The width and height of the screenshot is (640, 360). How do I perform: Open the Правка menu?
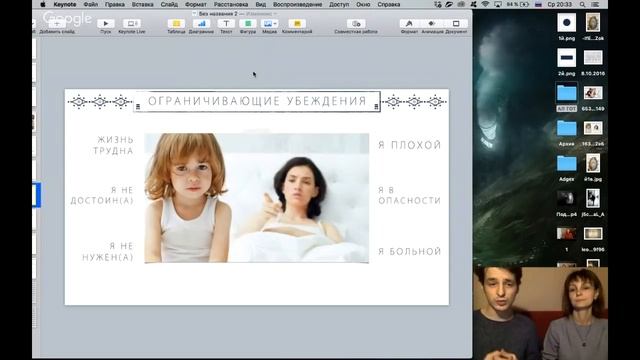coord(115,4)
